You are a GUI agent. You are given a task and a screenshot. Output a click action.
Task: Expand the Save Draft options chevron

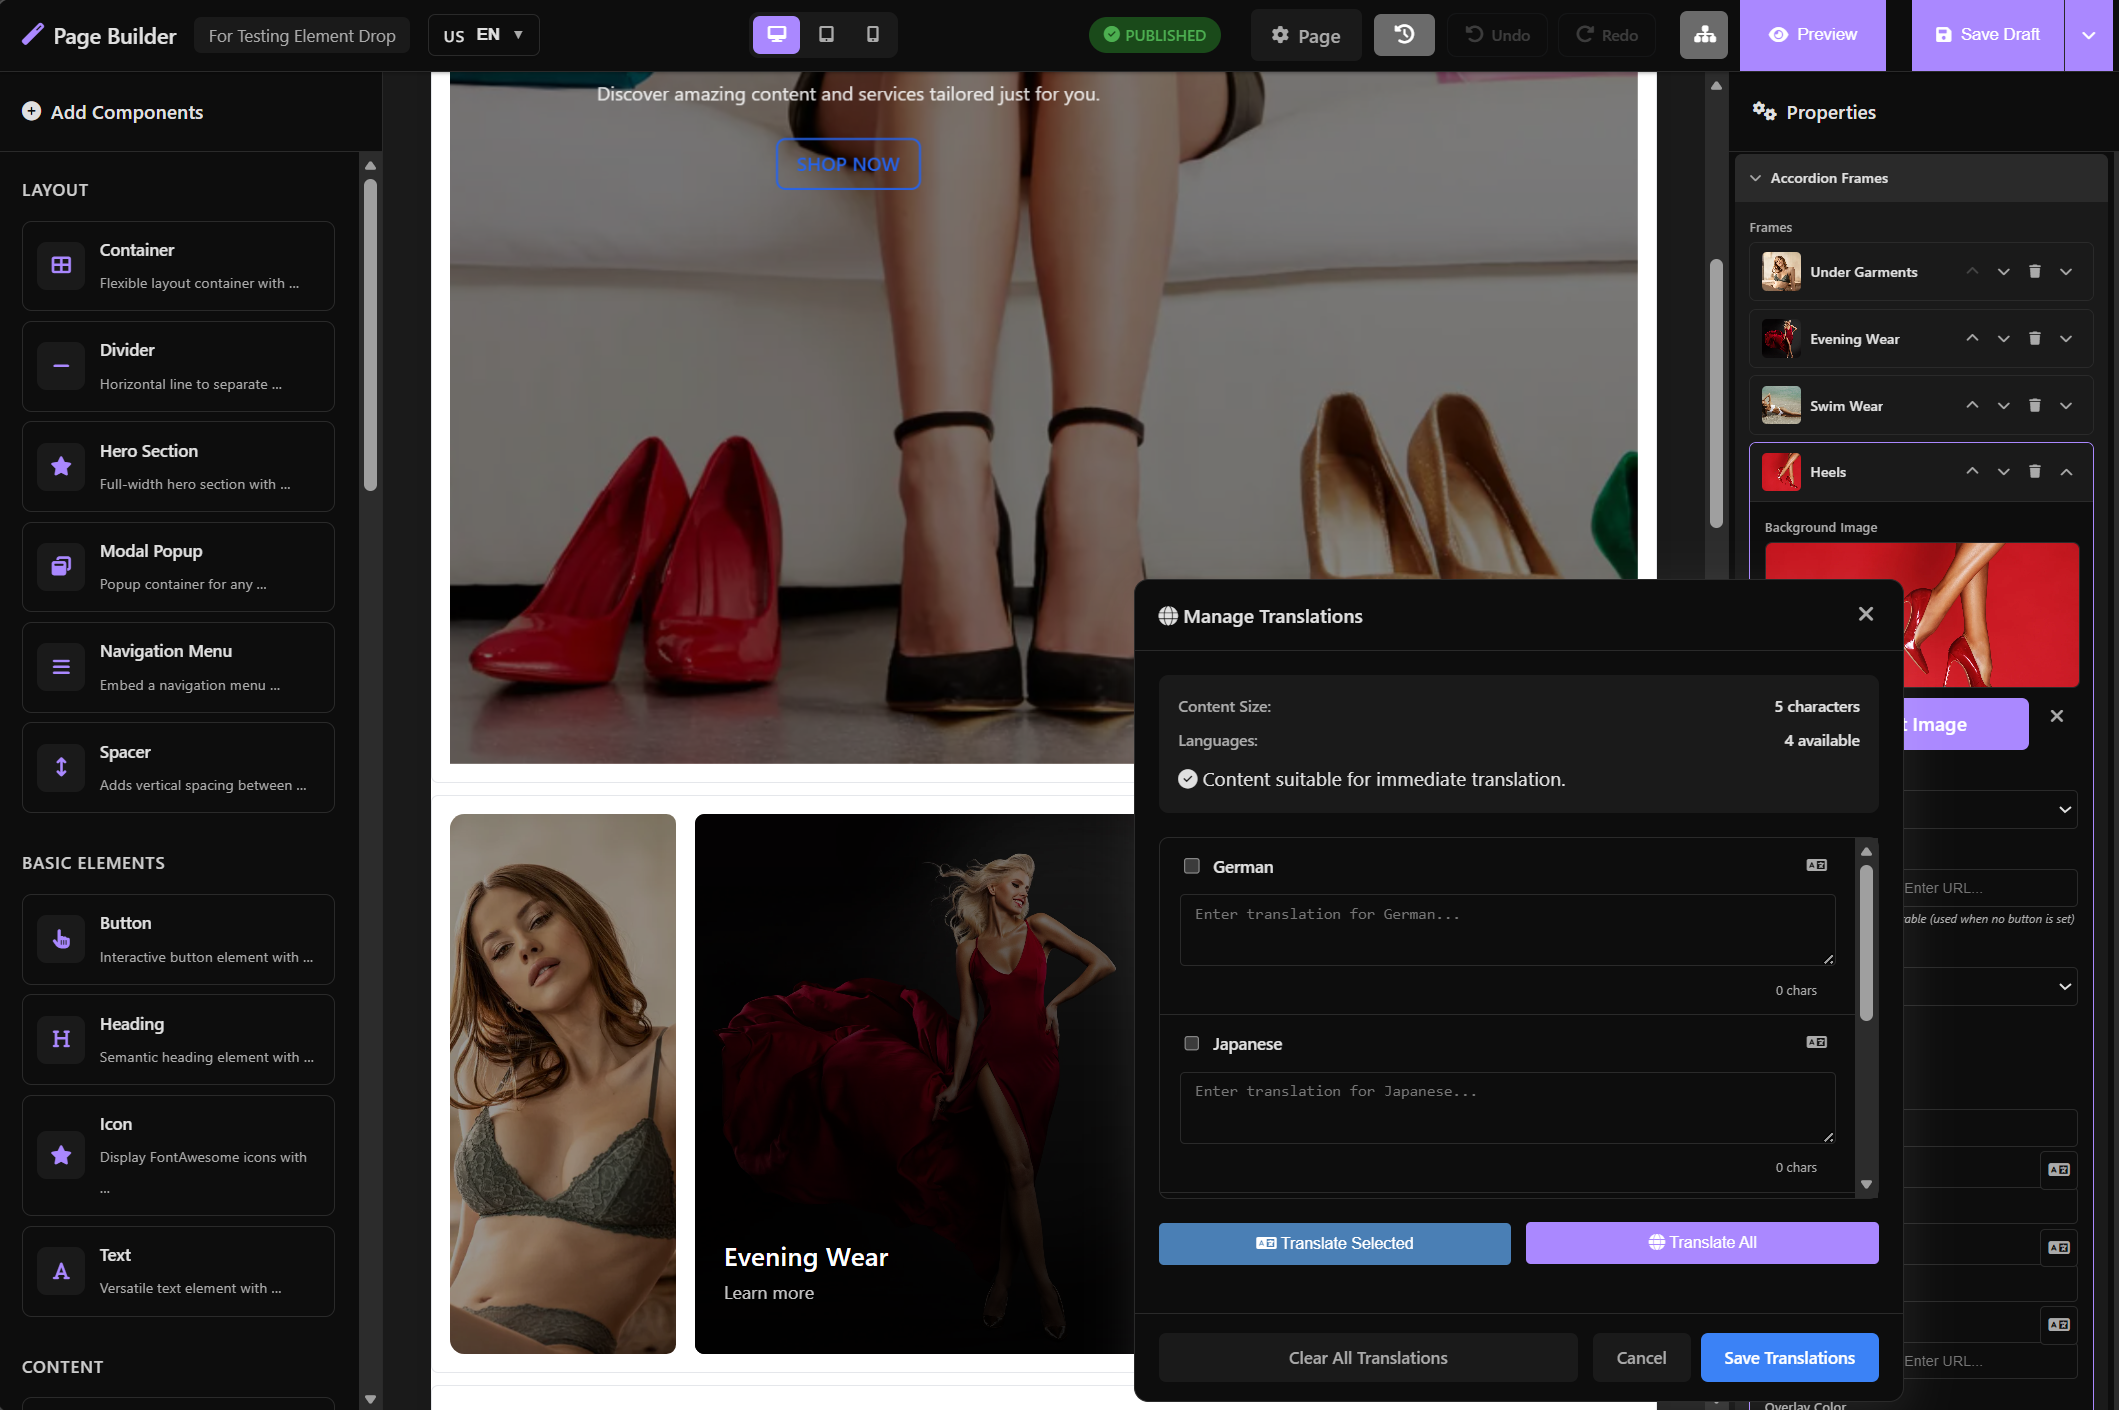[2089, 34]
